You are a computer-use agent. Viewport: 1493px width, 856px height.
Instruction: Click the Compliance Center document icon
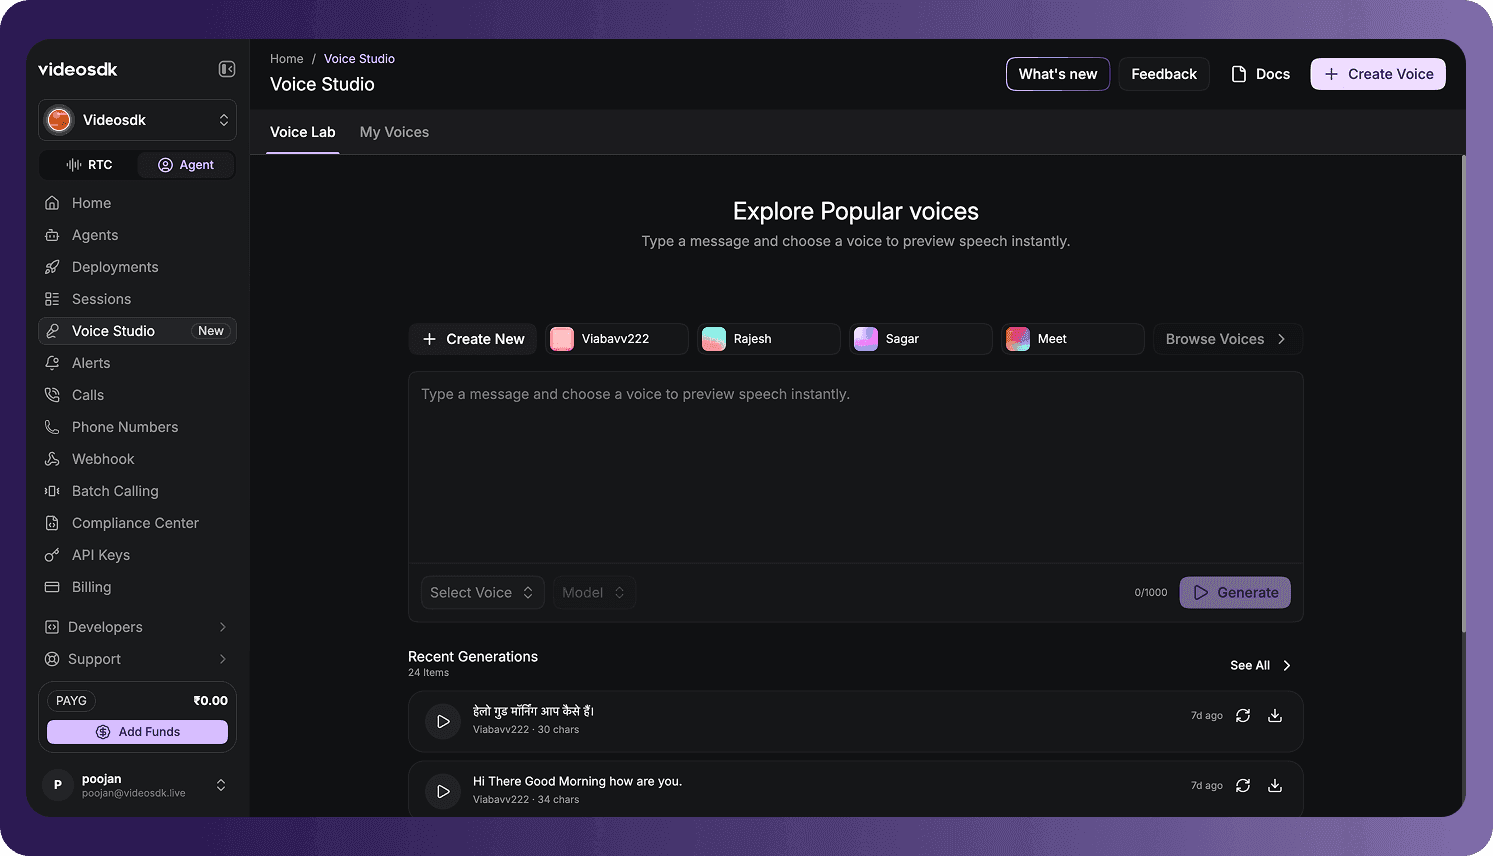[x=52, y=523]
